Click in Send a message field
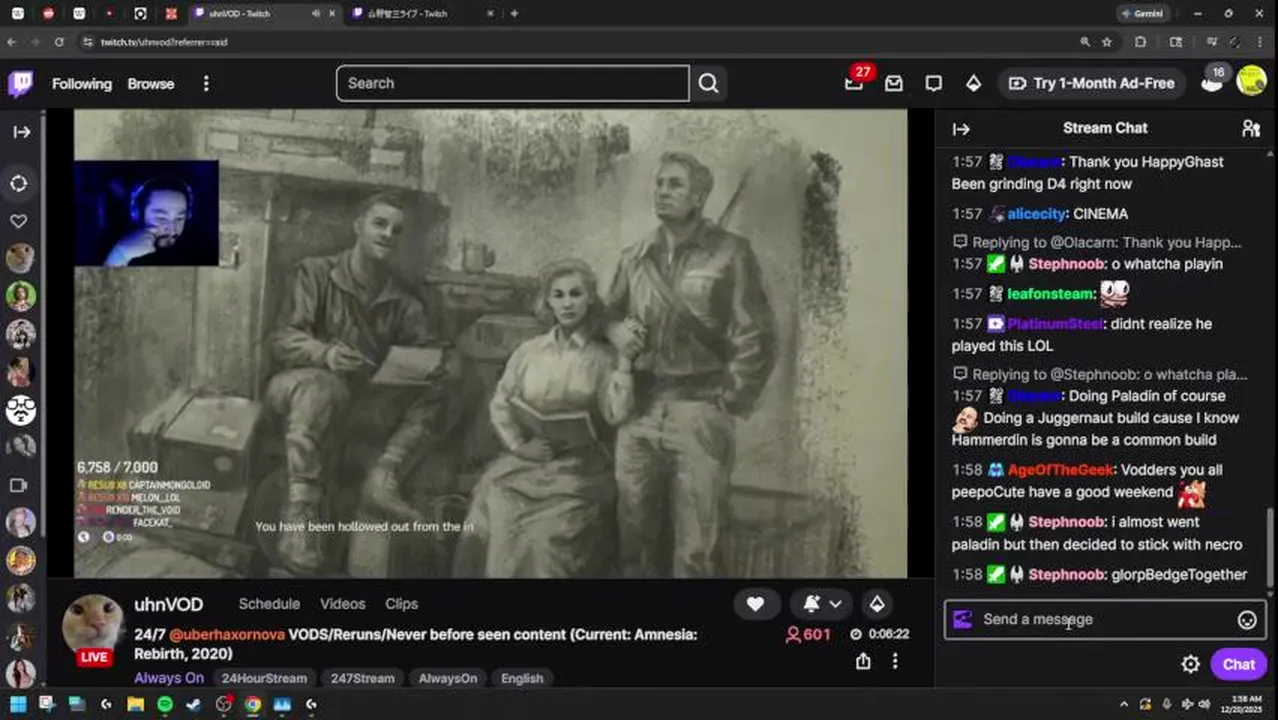Viewport: 1278px width, 720px height. [x=1105, y=619]
